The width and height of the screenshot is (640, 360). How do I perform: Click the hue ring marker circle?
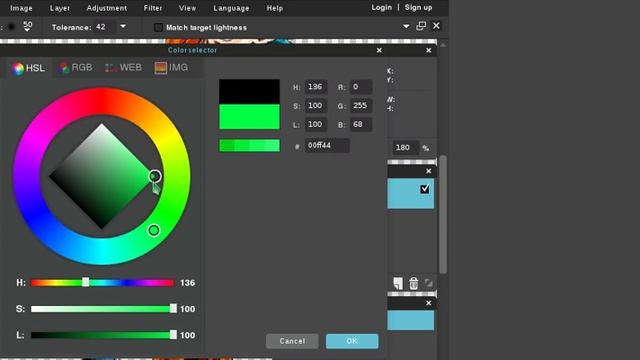pyautogui.click(x=153, y=230)
